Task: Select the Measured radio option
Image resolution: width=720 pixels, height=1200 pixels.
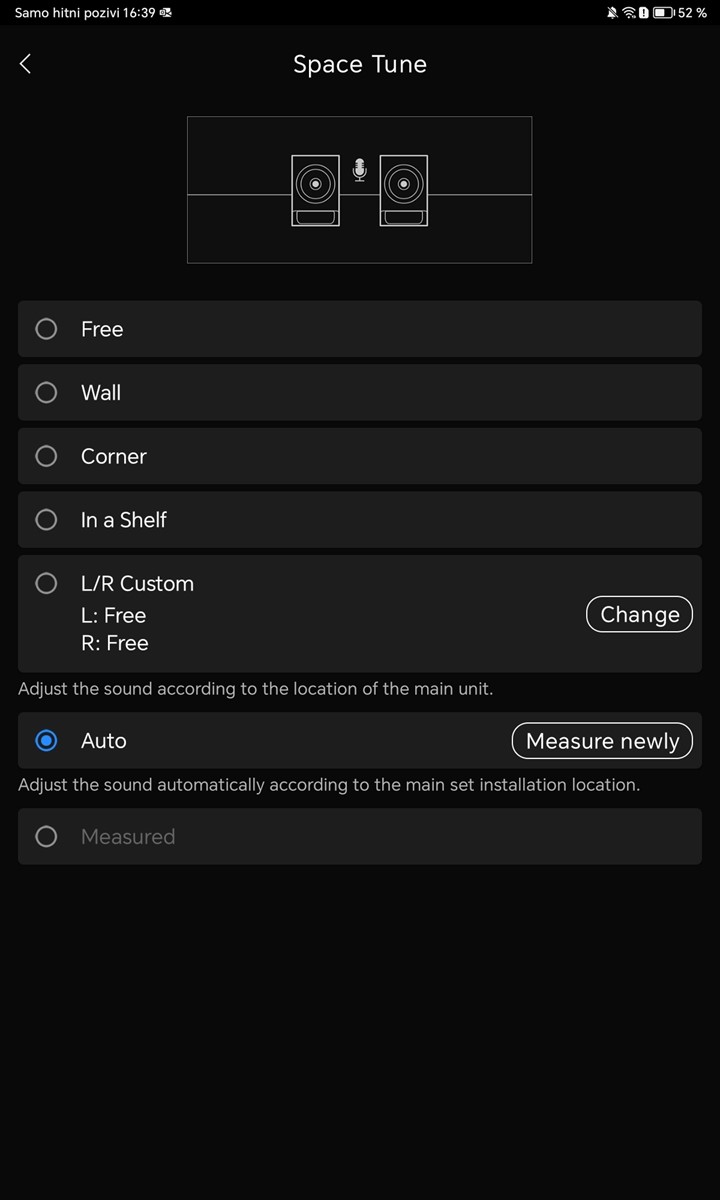Action: tap(46, 837)
